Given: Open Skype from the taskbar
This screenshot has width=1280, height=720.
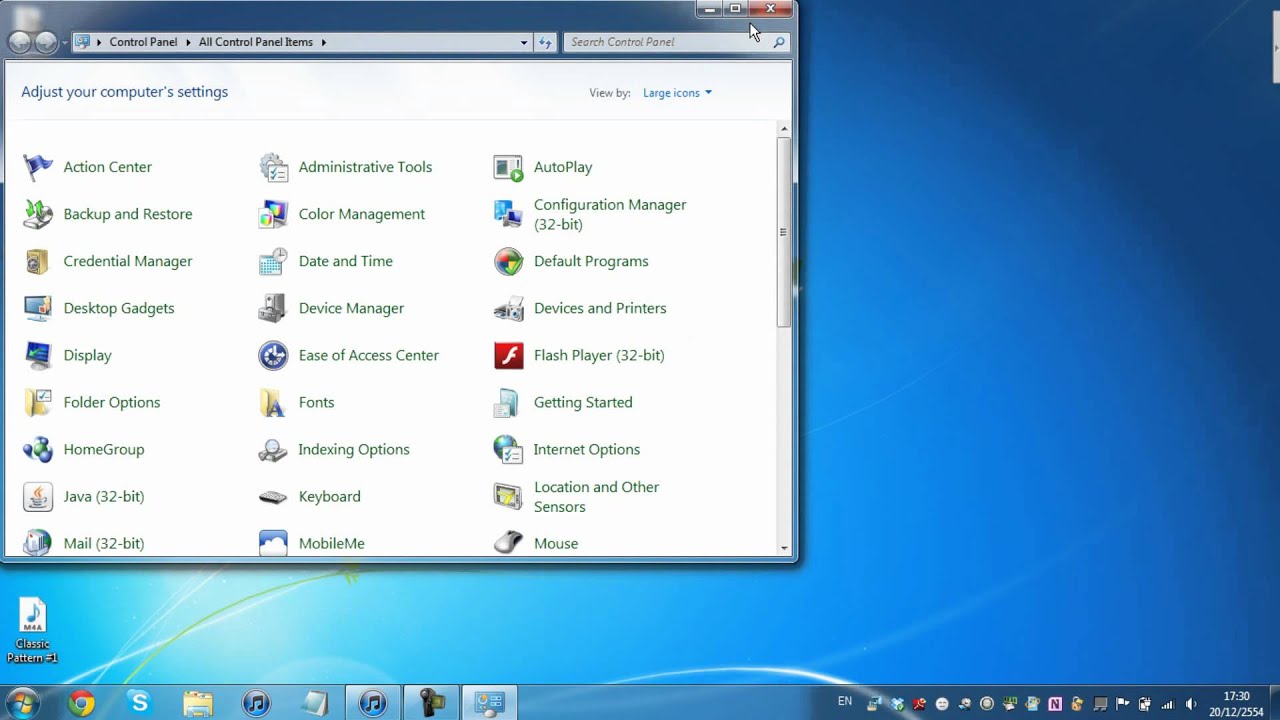Looking at the screenshot, I should click(x=140, y=703).
